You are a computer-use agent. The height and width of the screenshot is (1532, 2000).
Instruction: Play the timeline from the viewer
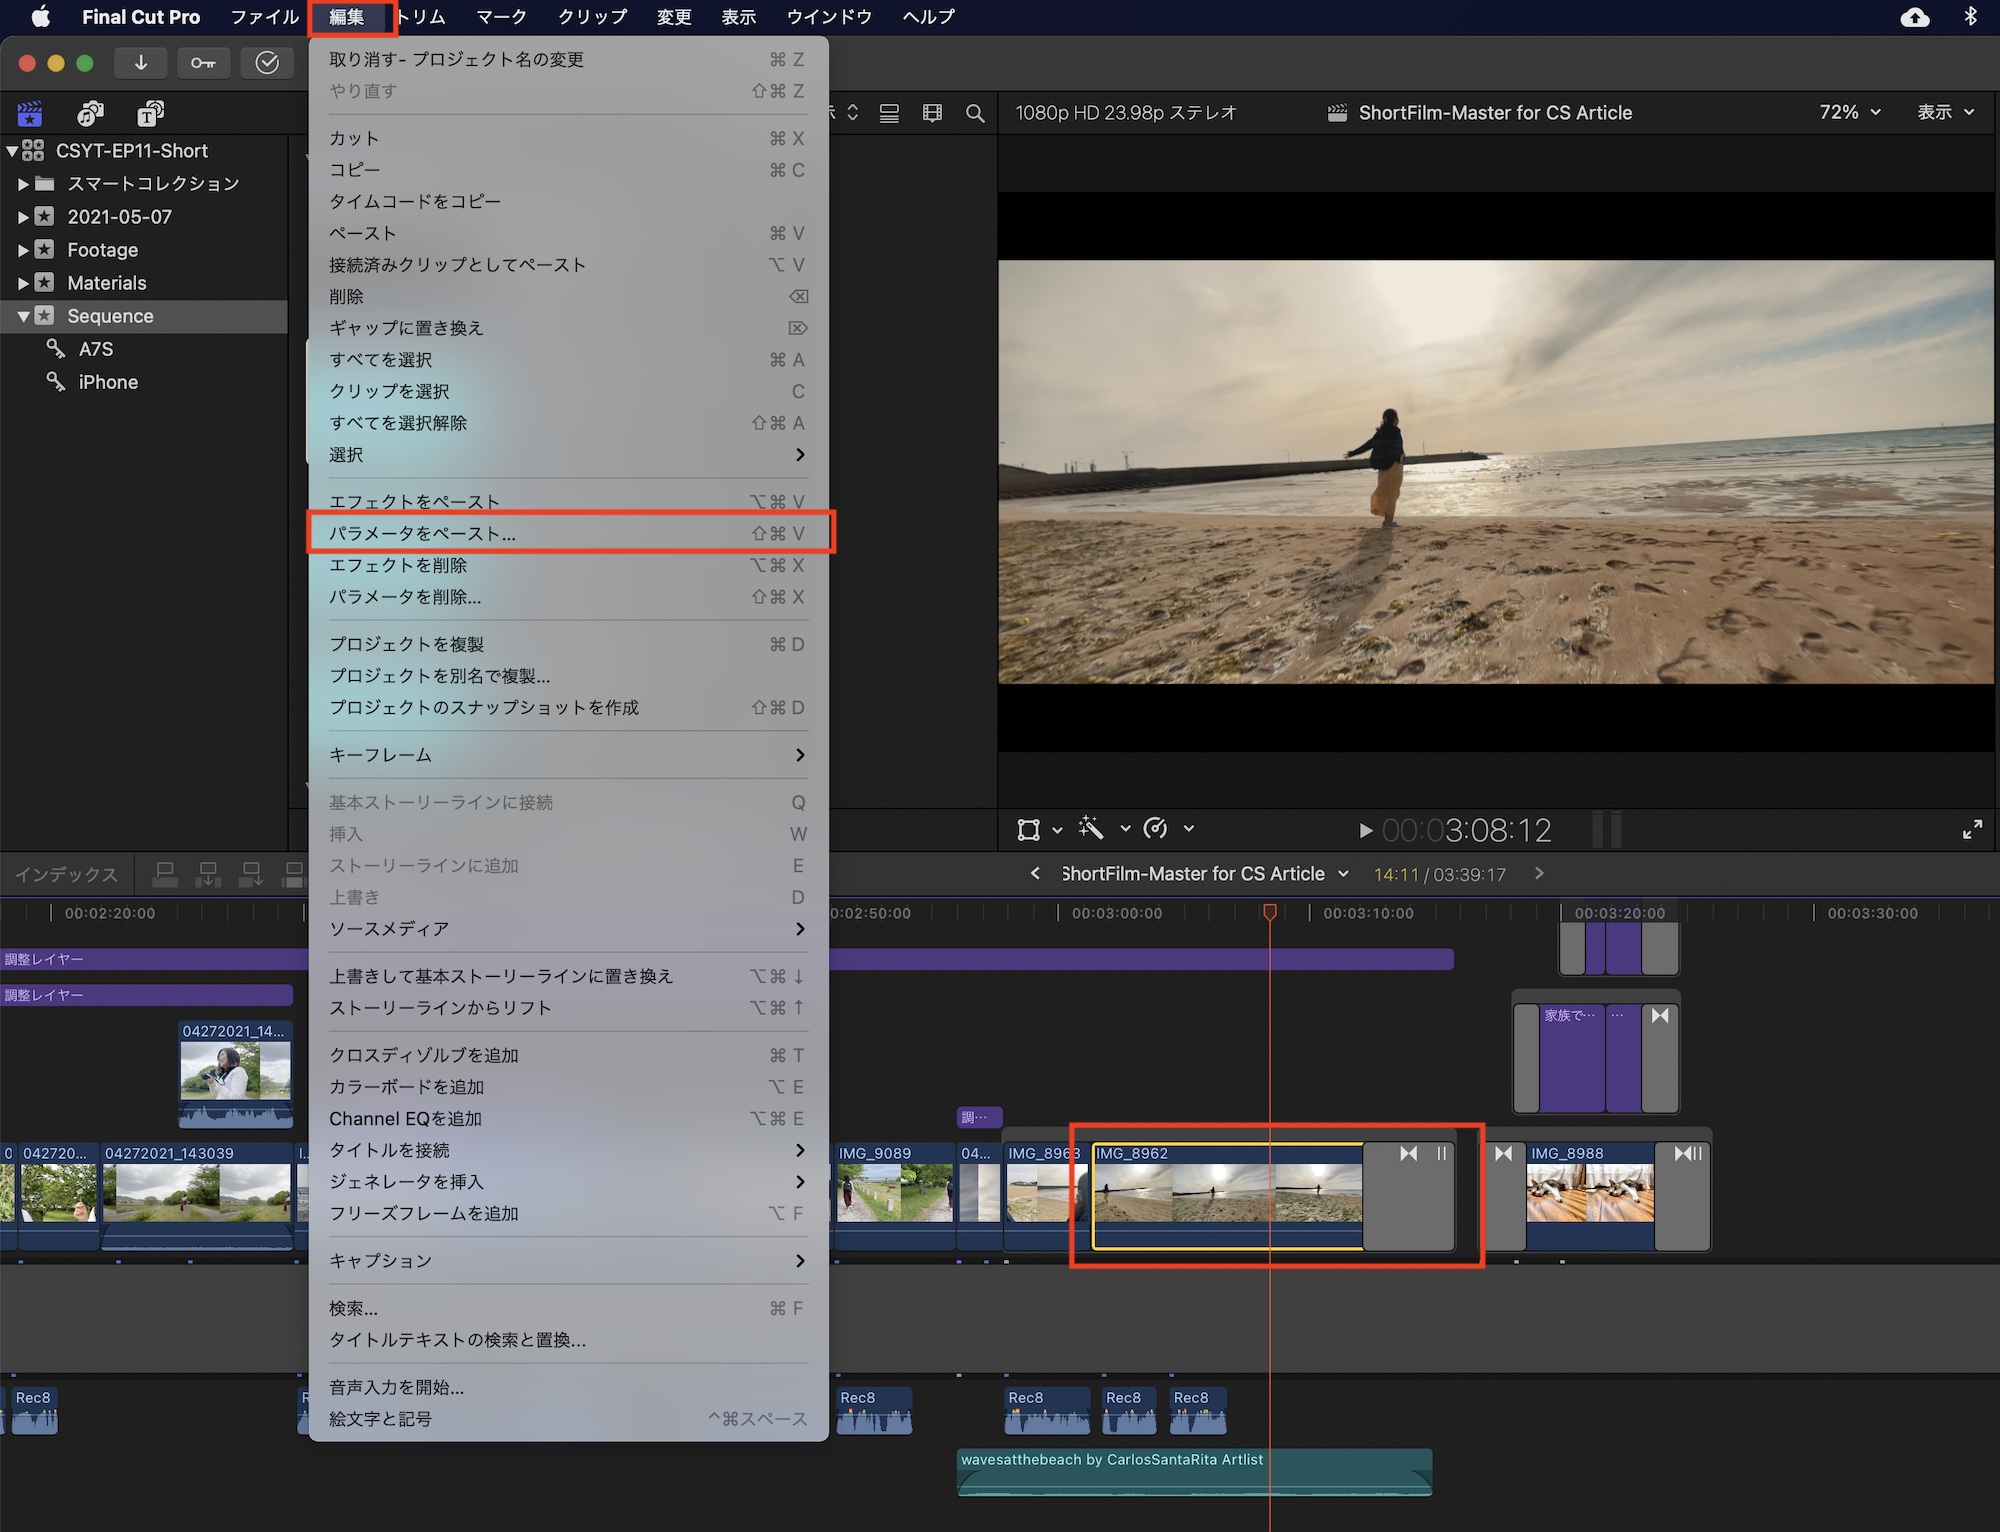point(1365,830)
